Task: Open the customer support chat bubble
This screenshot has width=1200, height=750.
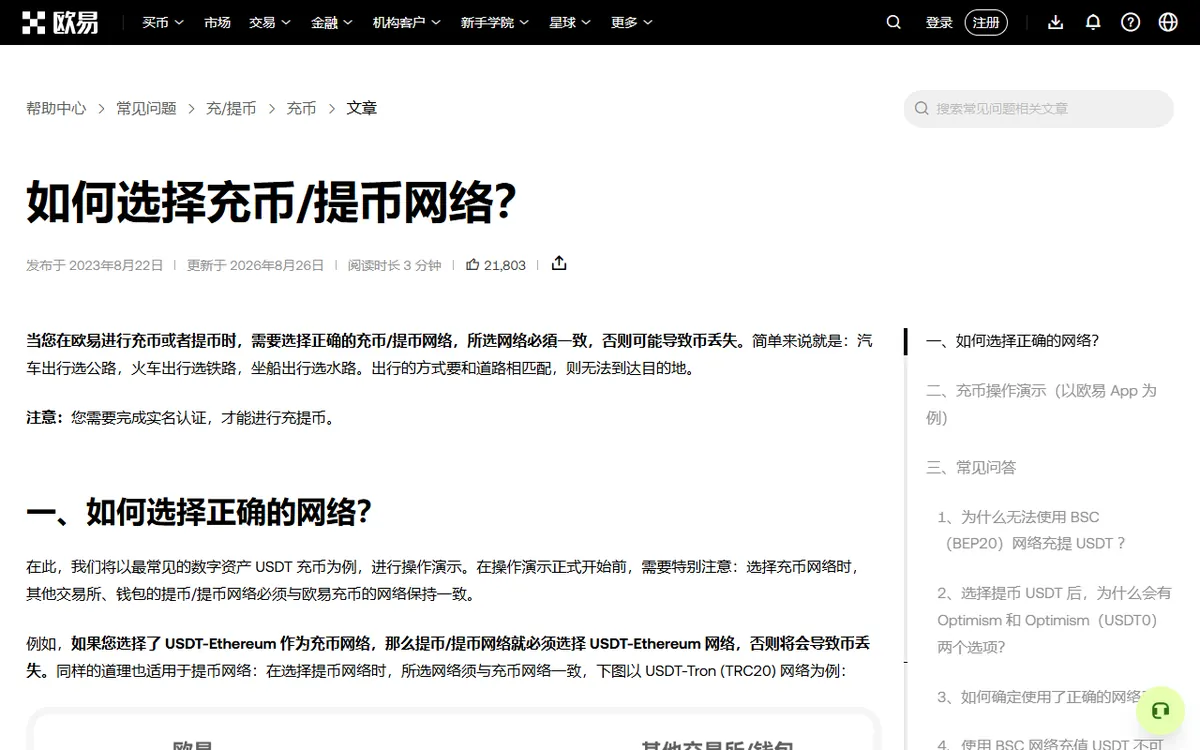Action: [x=1160, y=711]
